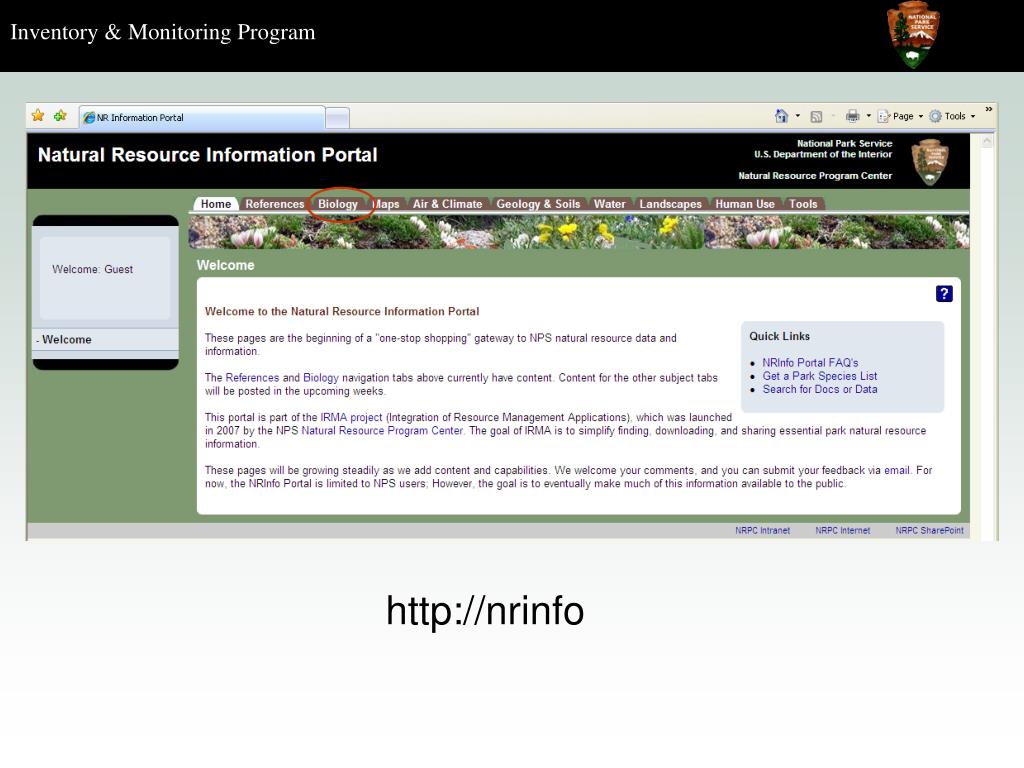Click the NPS arrowhead logo in the slide header

click(913, 35)
